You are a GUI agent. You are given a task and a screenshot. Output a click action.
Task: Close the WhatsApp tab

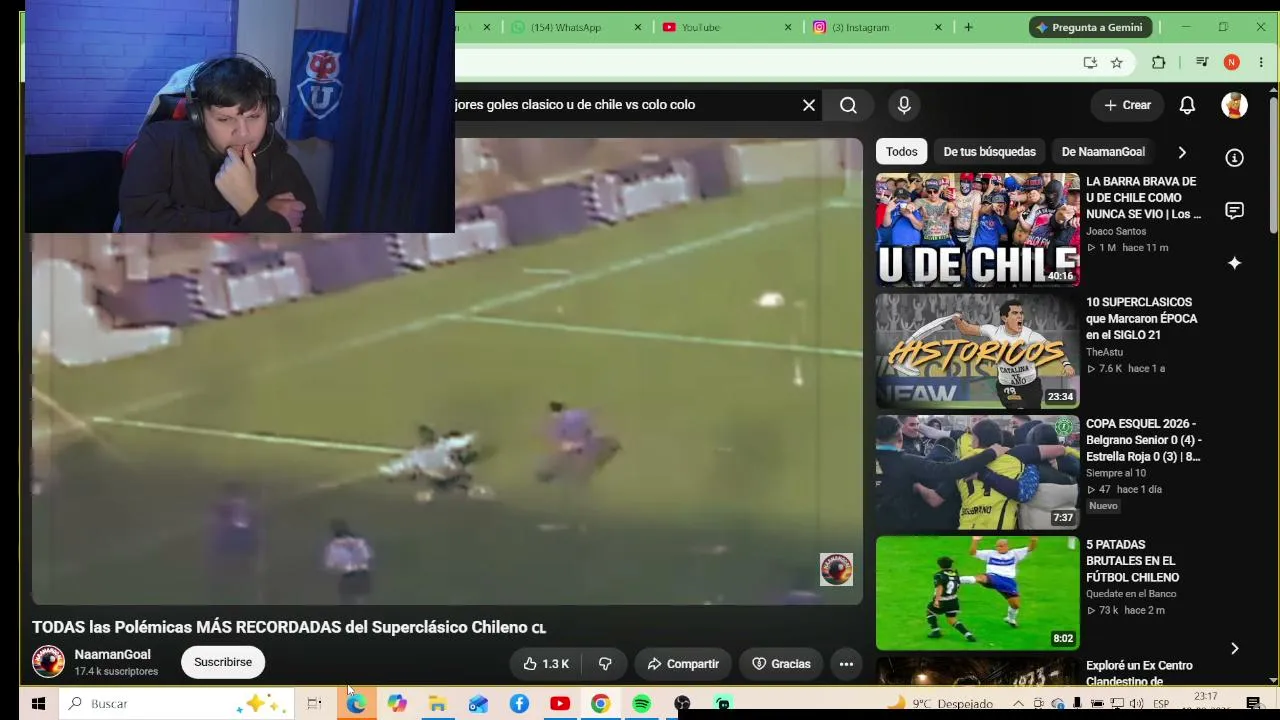pos(638,27)
